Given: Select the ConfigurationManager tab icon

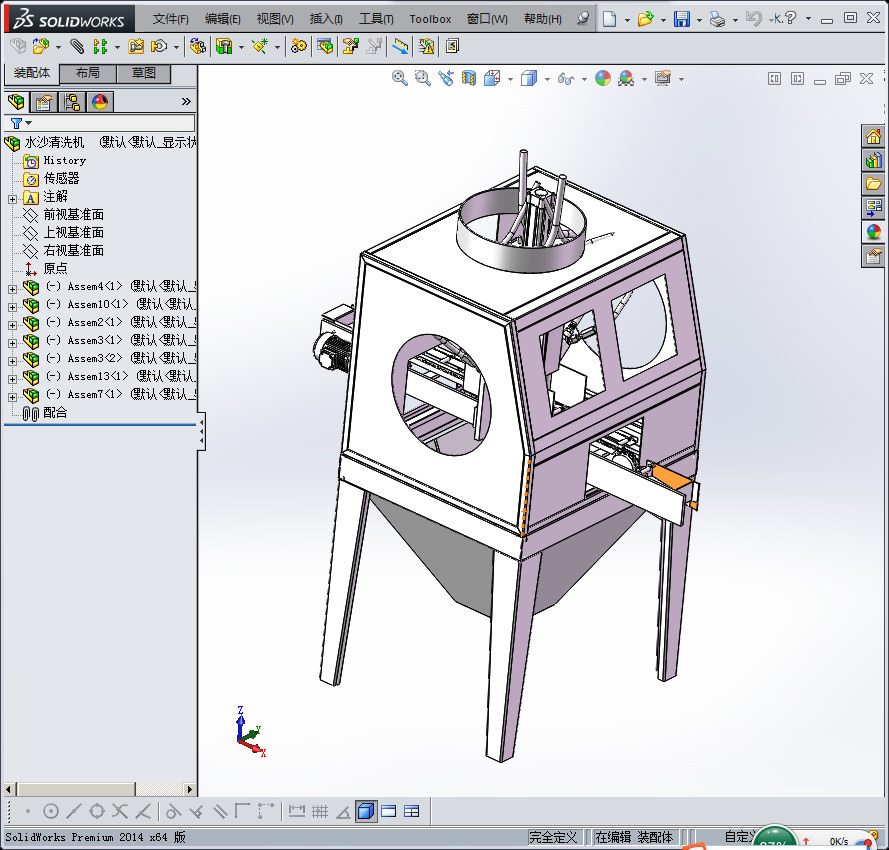Looking at the screenshot, I should click(x=72, y=102).
